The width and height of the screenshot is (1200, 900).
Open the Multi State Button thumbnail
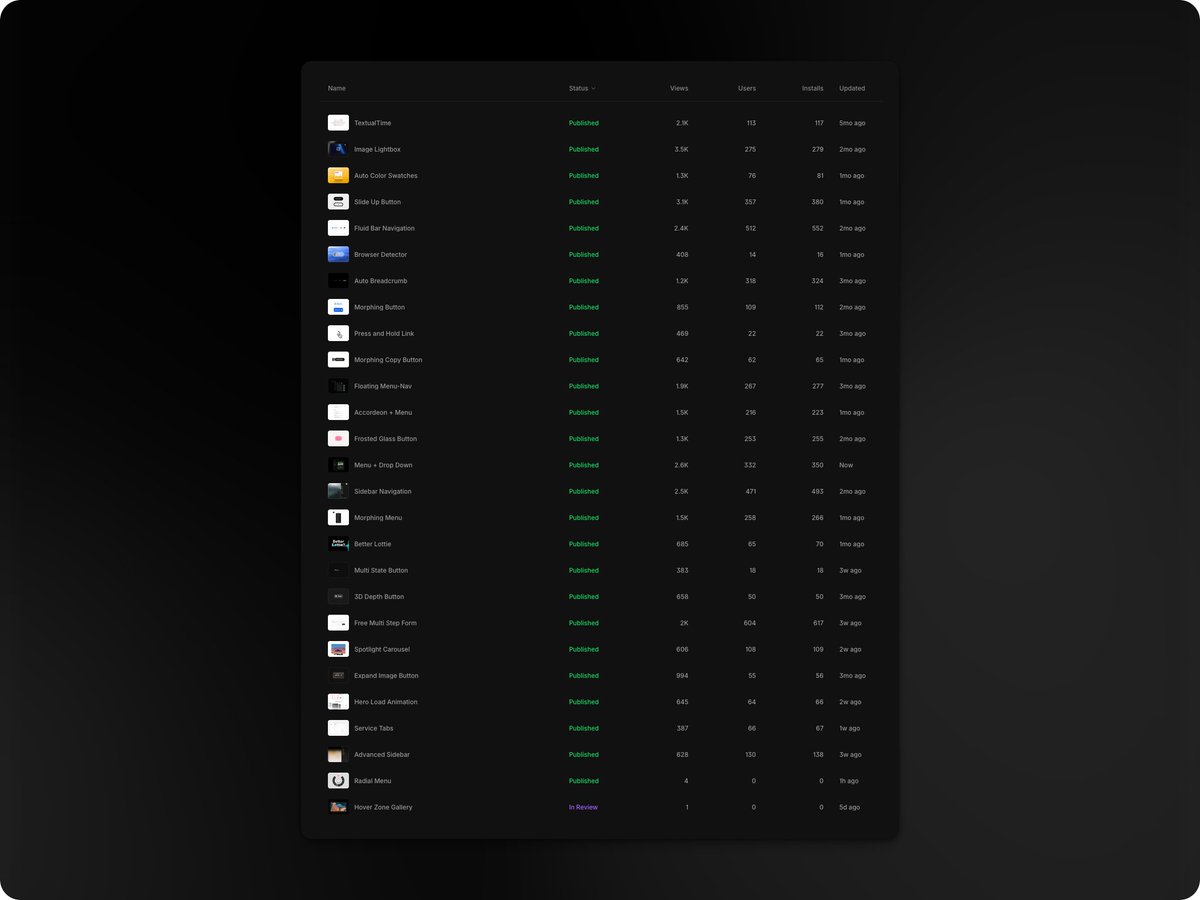338,570
